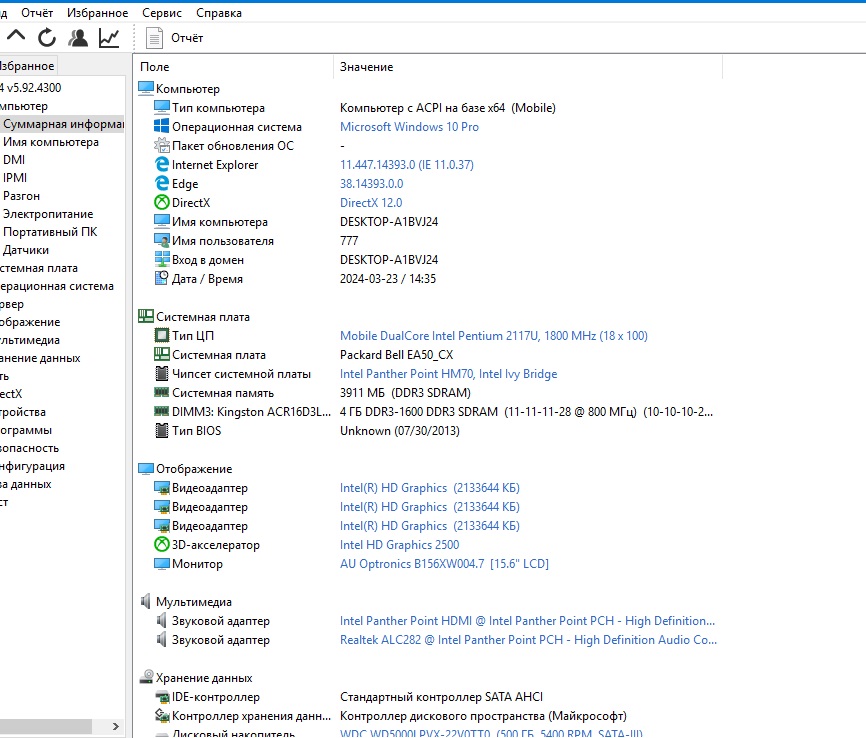This screenshot has height=738, width=866.
Task: Select the Internet Explorer row icon
Action: point(162,165)
